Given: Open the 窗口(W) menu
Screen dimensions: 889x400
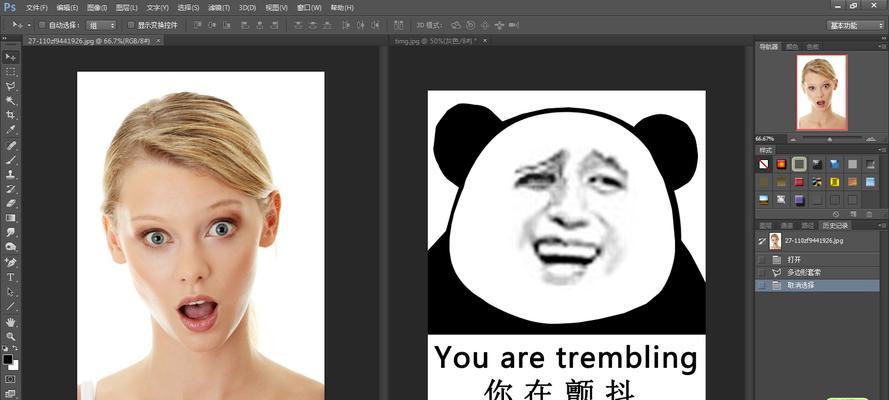Looking at the screenshot, I should (x=310, y=8).
